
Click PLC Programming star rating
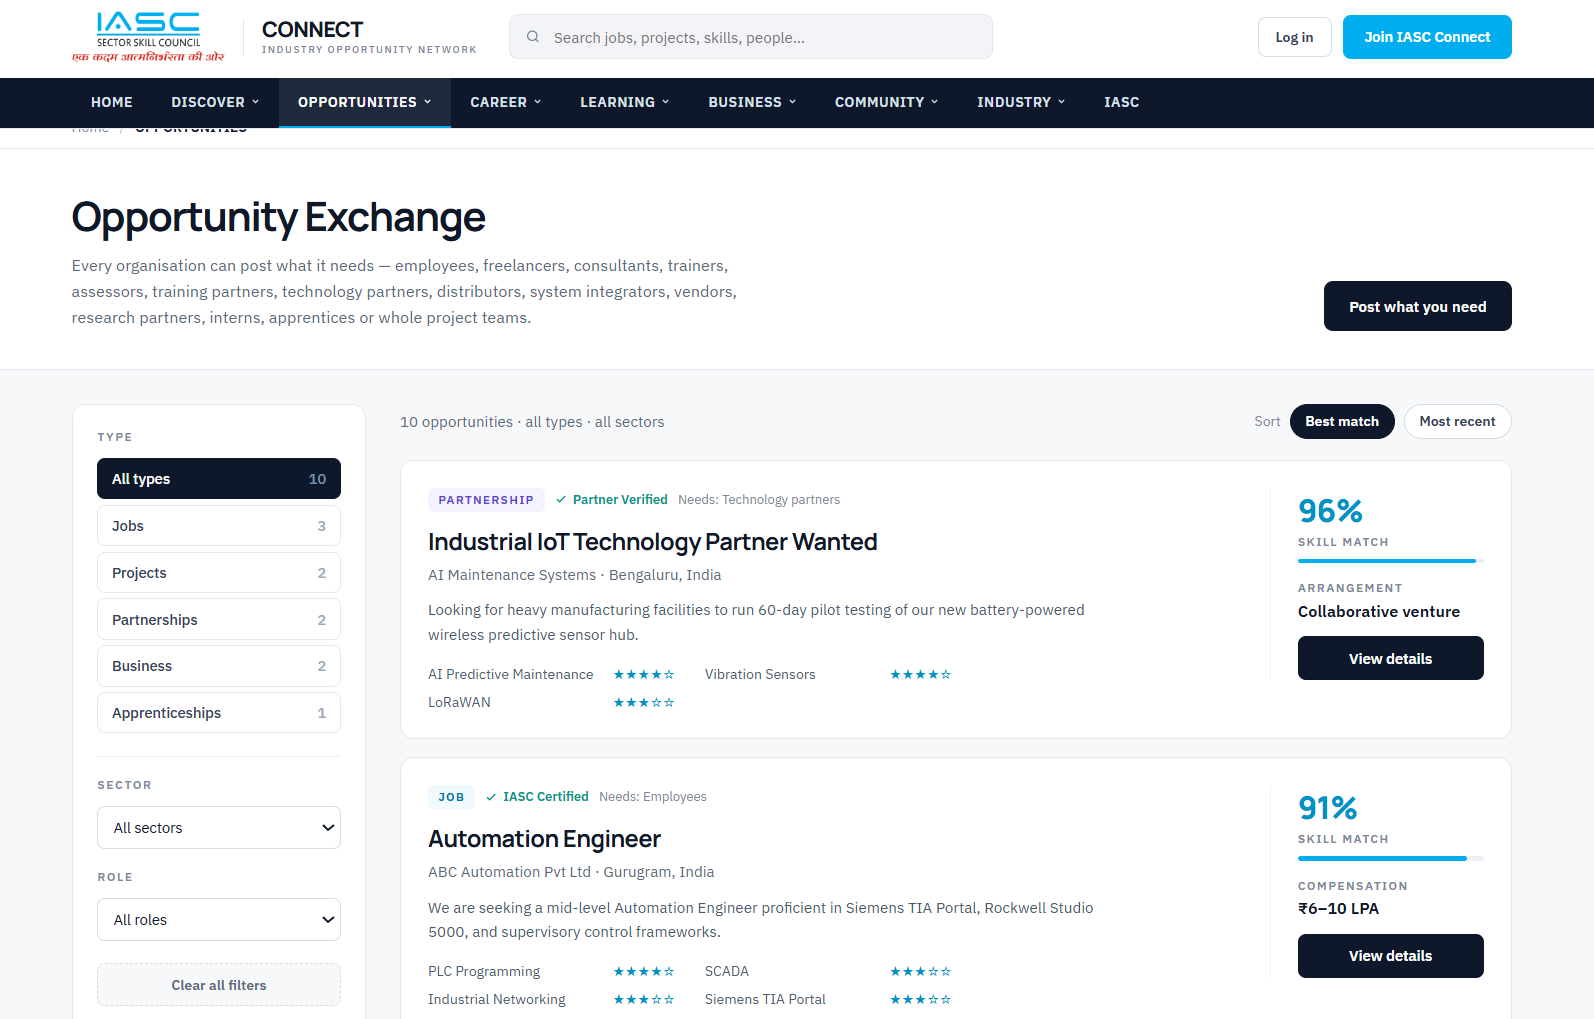(x=644, y=972)
